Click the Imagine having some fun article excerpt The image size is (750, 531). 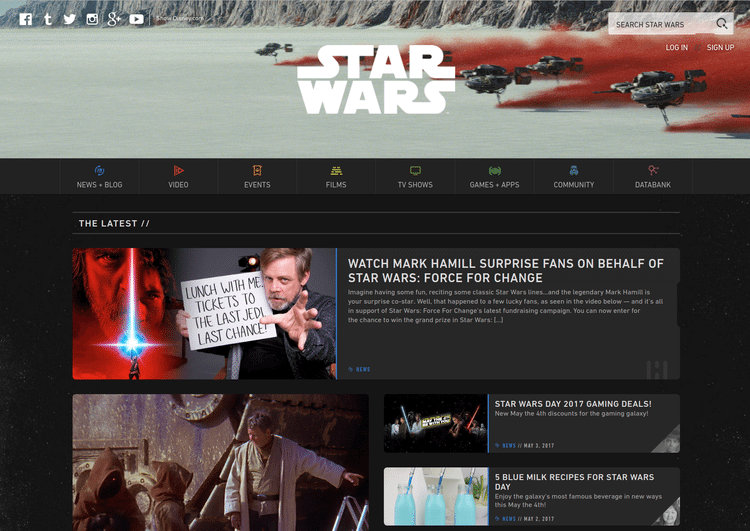[x=506, y=306]
